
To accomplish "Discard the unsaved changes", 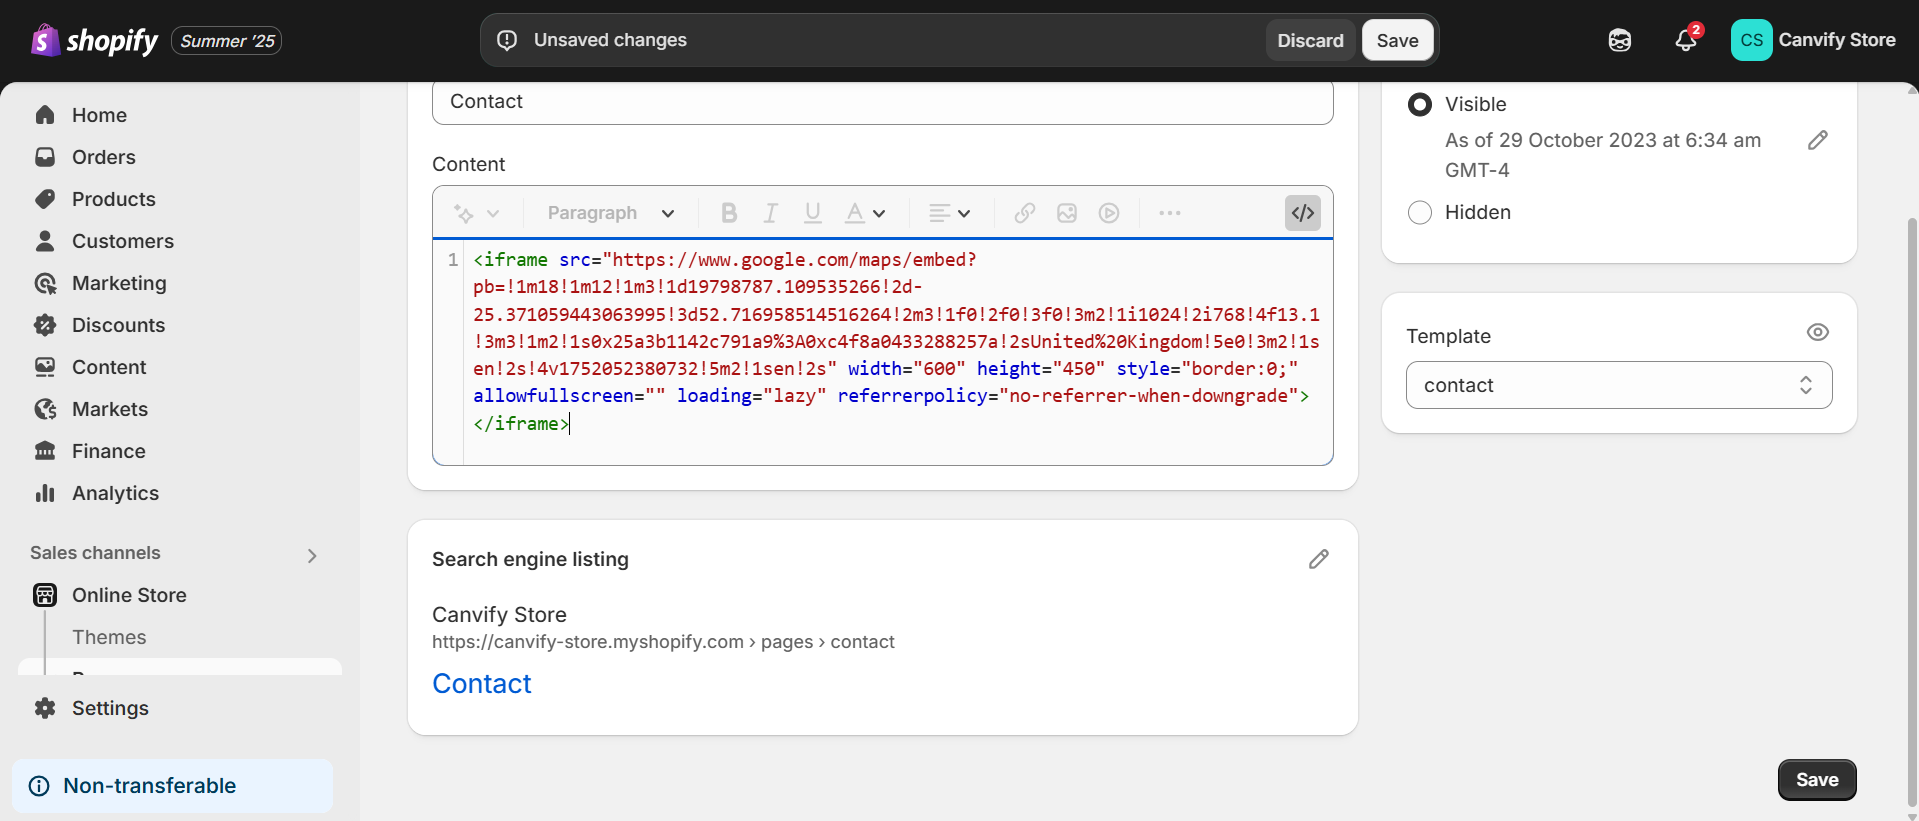I will [x=1309, y=41].
